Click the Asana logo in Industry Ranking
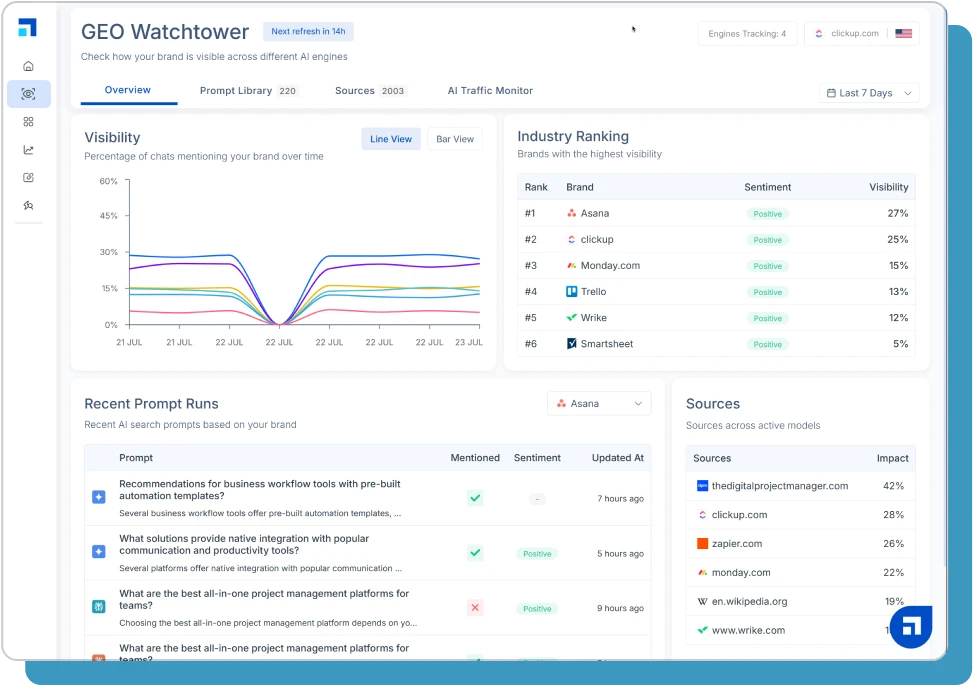 [x=571, y=213]
